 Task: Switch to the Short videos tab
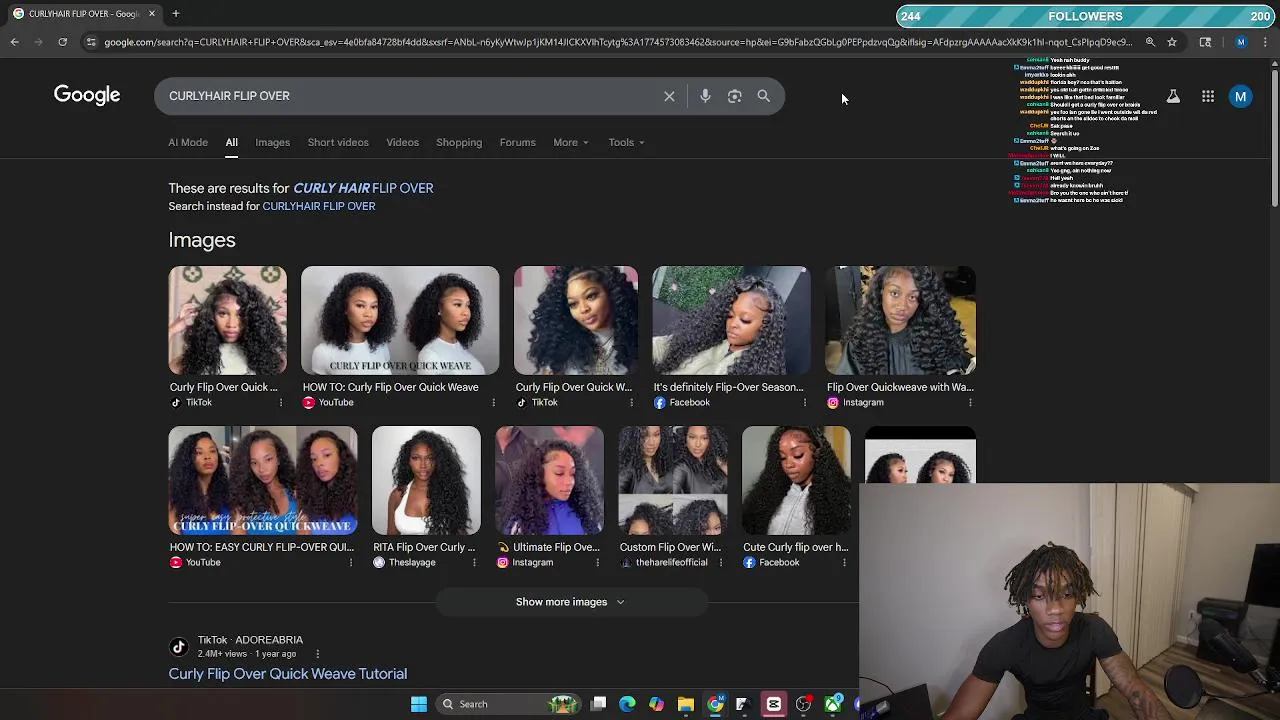[x=338, y=142]
